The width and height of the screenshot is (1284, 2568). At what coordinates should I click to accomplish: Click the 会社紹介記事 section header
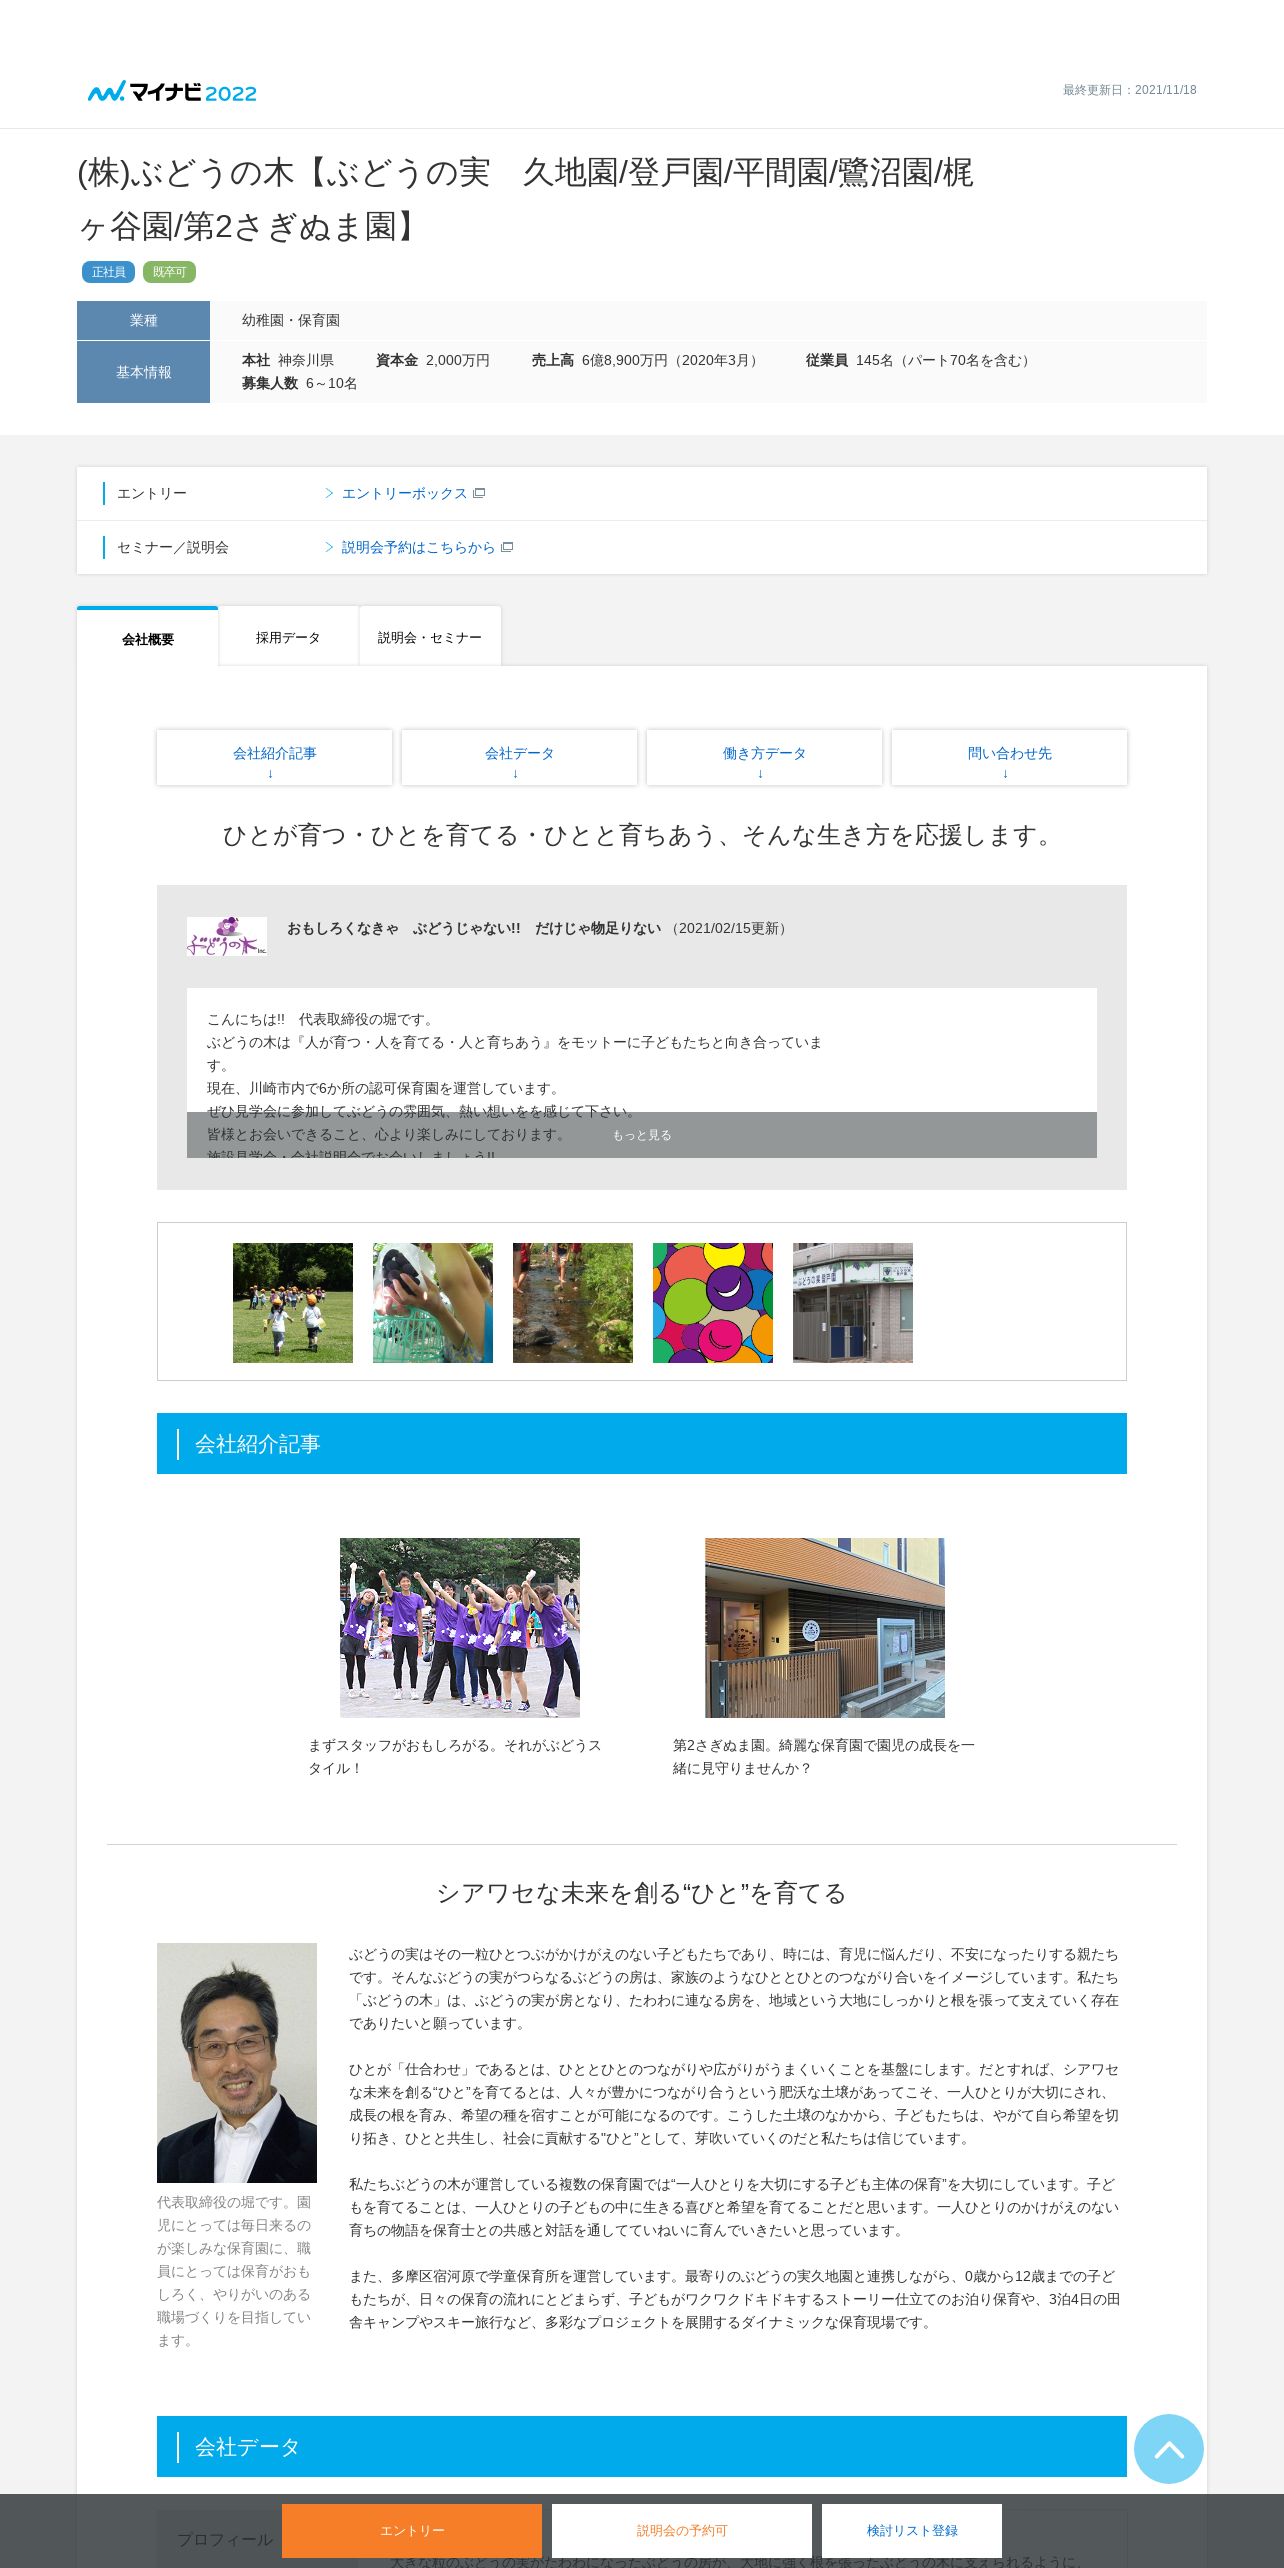click(x=642, y=1443)
